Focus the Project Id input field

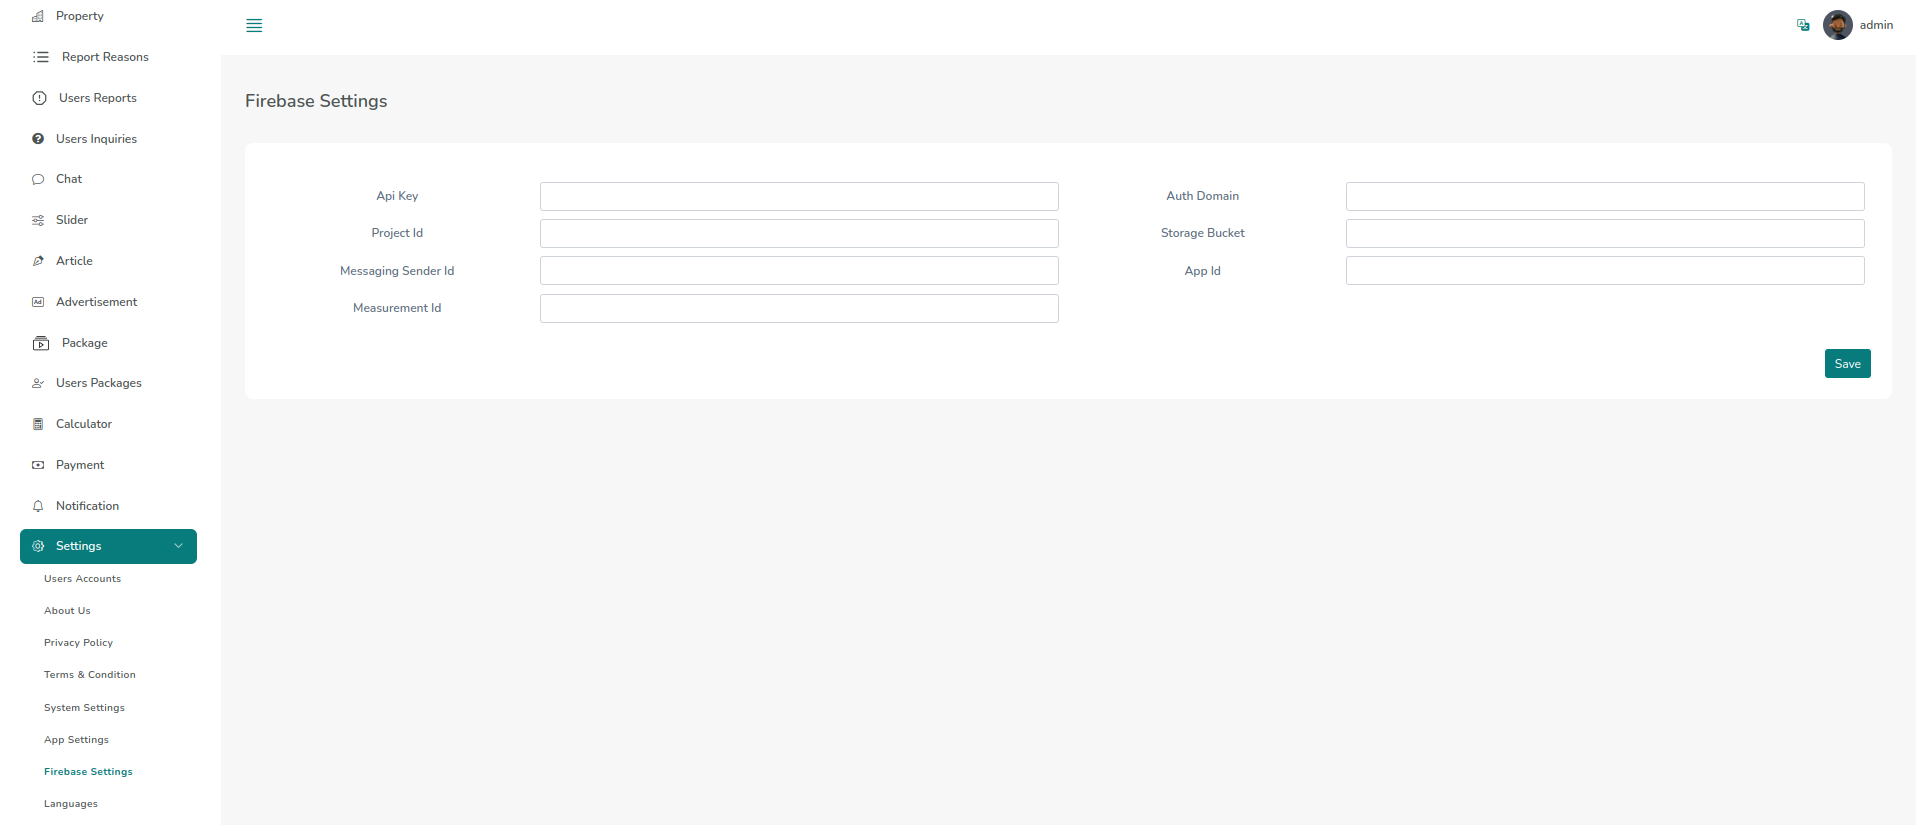coord(799,233)
